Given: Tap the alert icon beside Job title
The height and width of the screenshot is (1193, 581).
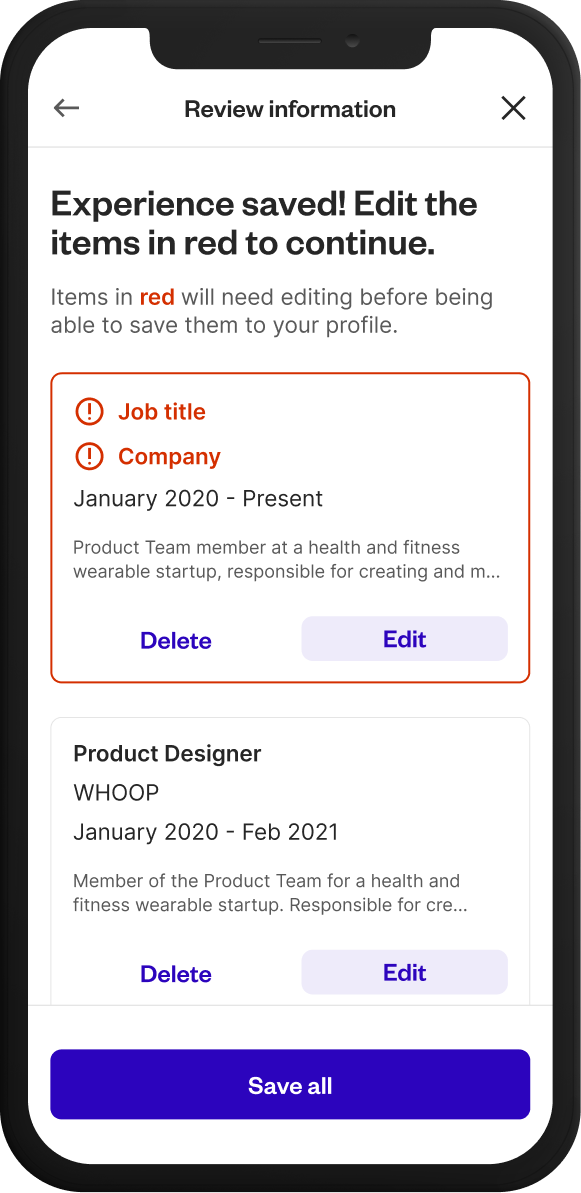Looking at the screenshot, I should (88, 411).
